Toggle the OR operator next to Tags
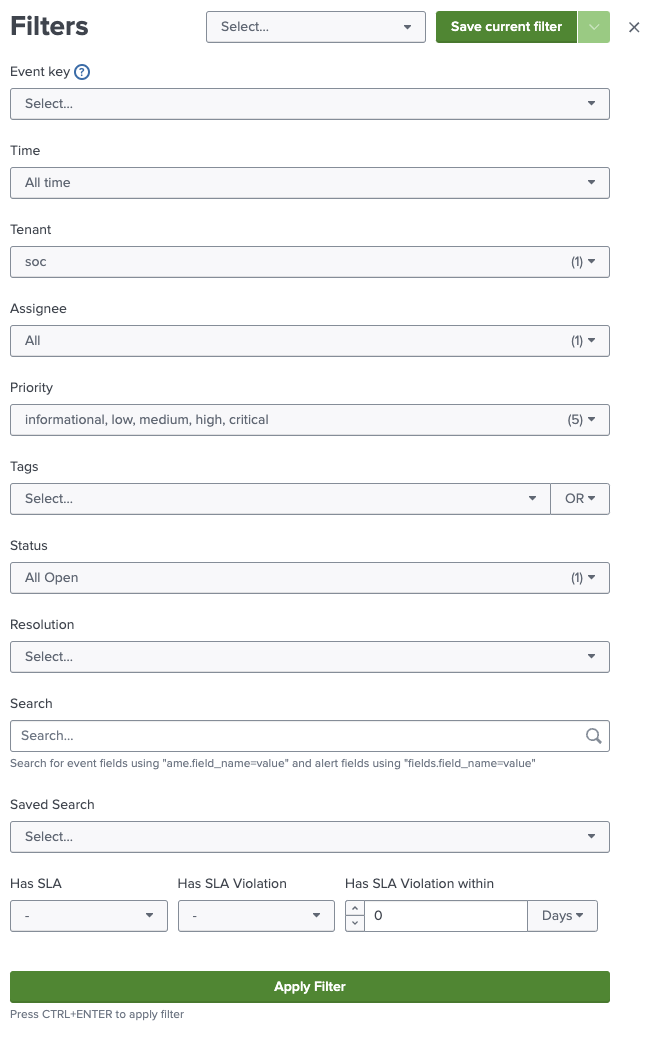Viewport: 652px width, 1048px height. tap(580, 498)
